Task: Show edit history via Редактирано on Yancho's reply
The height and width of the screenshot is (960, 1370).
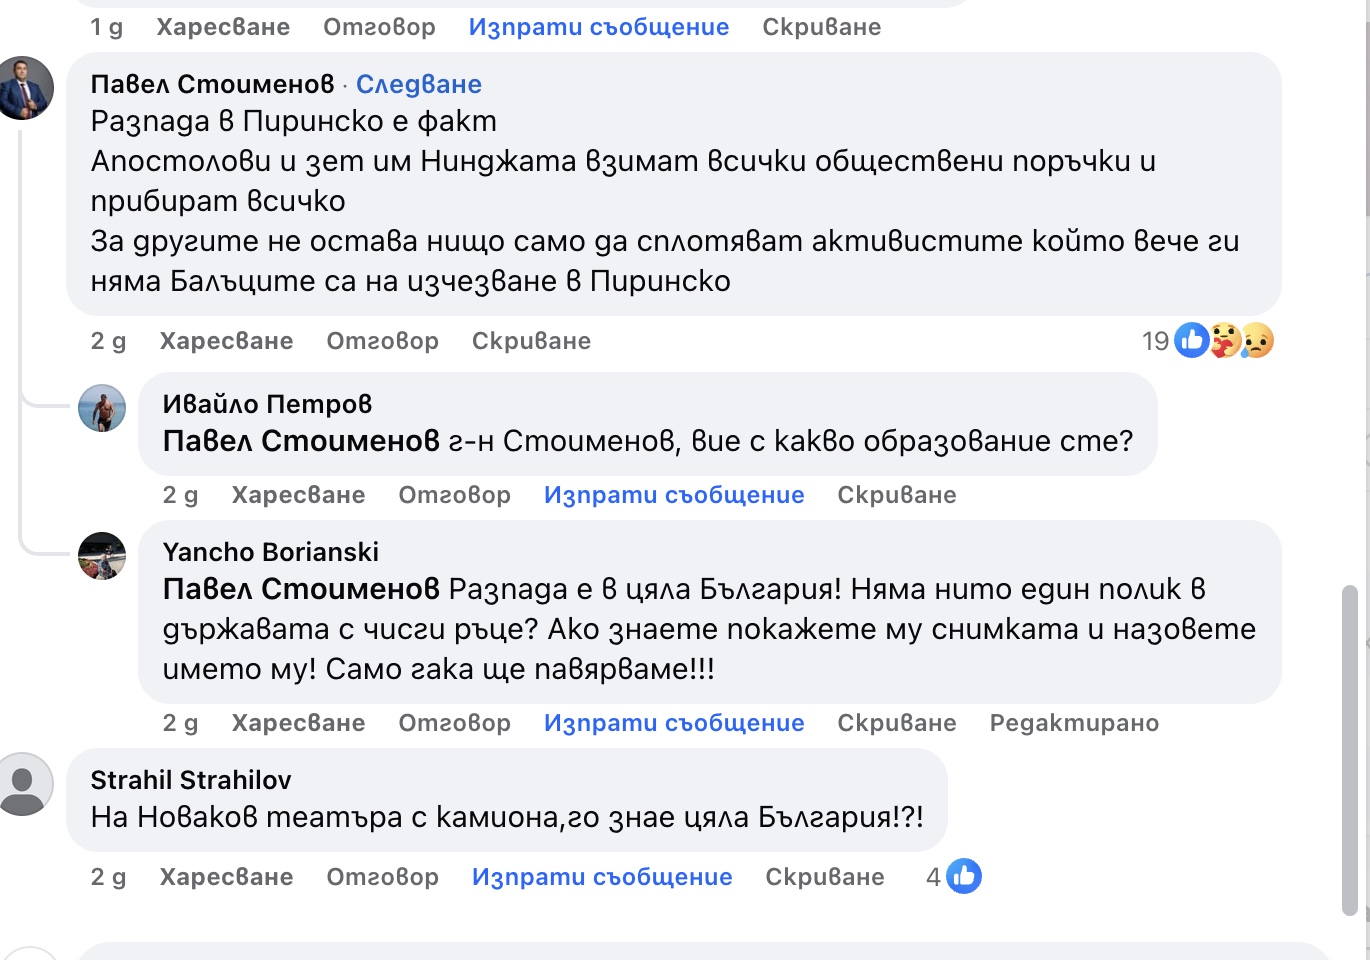Action: point(1074,723)
